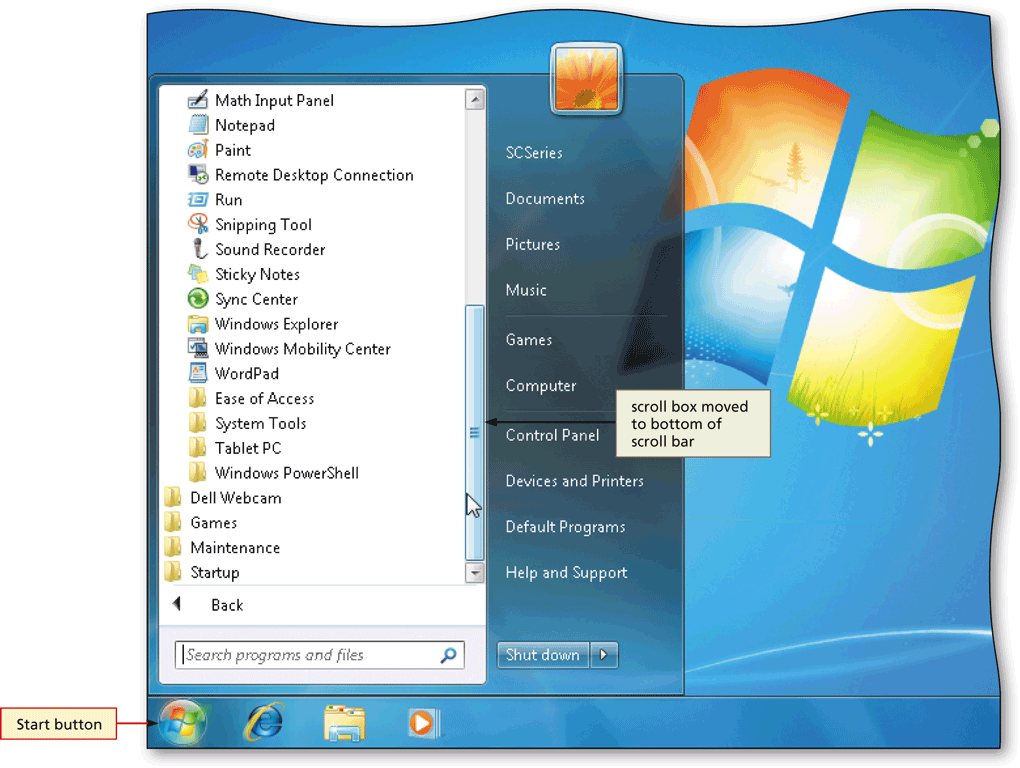Click the scroll bar down arrow
Viewport: 1020px width, 768px height.
475,573
